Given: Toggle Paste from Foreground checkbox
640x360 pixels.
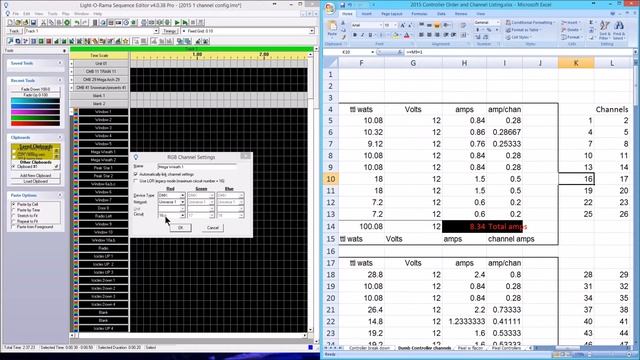Looking at the screenshot, I should 14,227.
